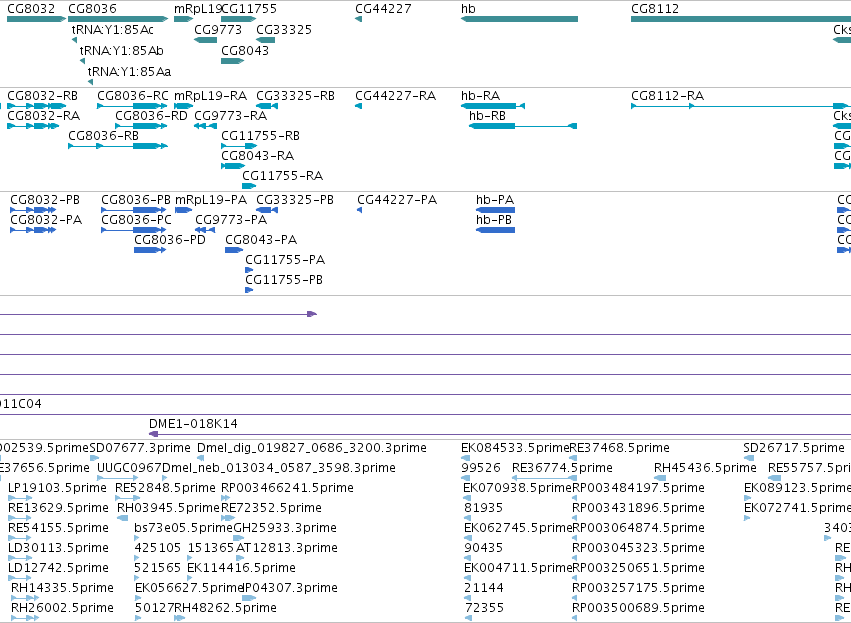
Task: Select the hb-RB transcript label
Action: (x=487, y=116)
